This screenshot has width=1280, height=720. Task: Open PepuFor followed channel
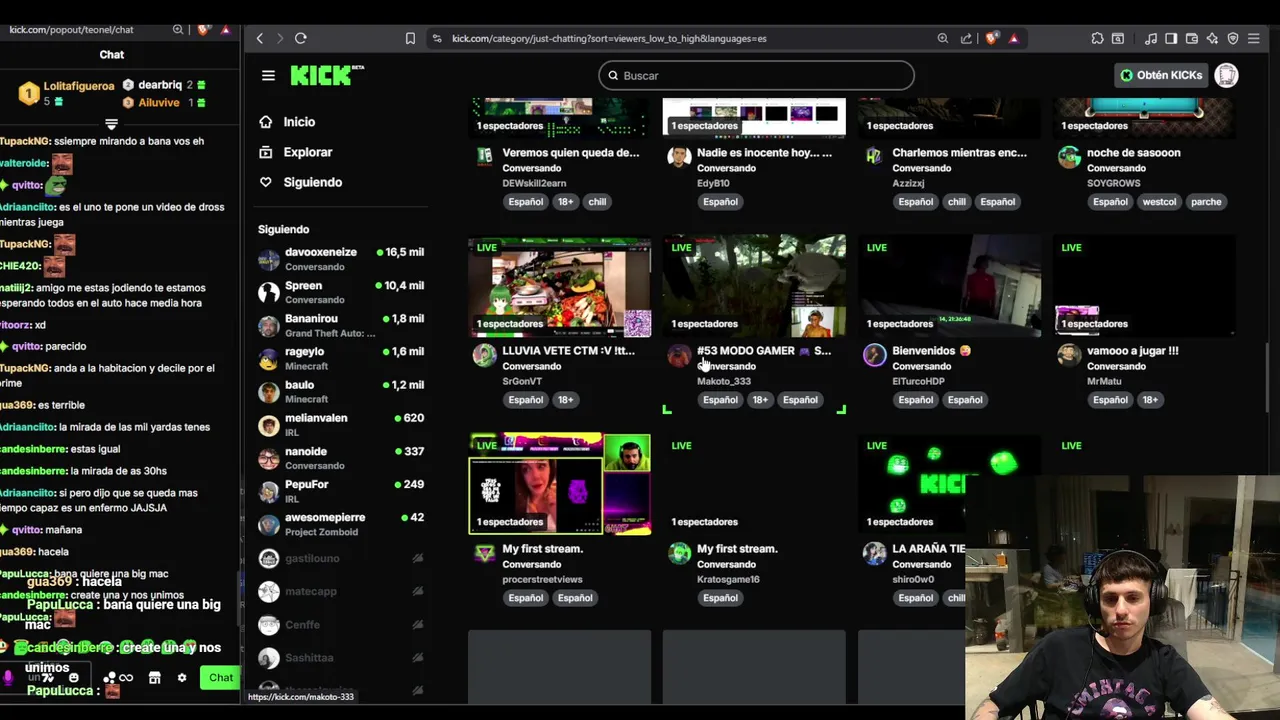[341, 491]
